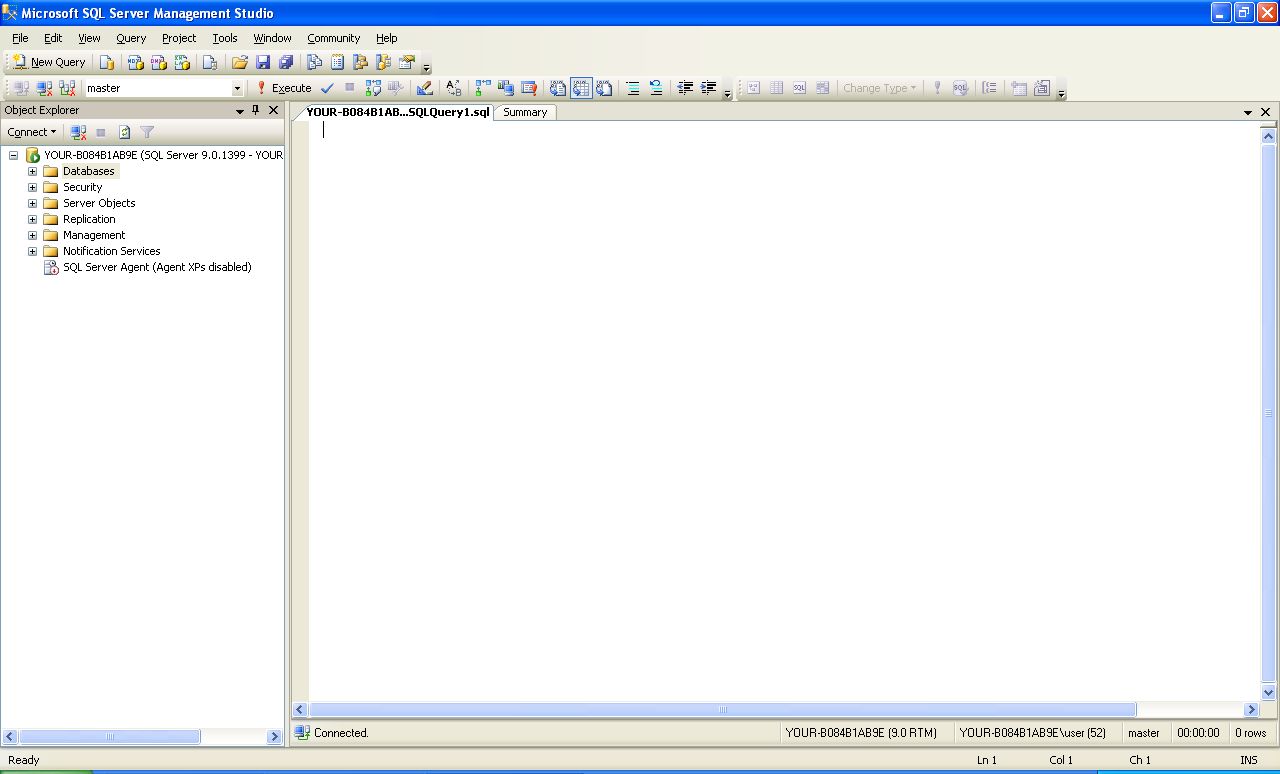Switch to the Summary tab
The width and height of the screenshot is (1280, 774).
point(525,112)
